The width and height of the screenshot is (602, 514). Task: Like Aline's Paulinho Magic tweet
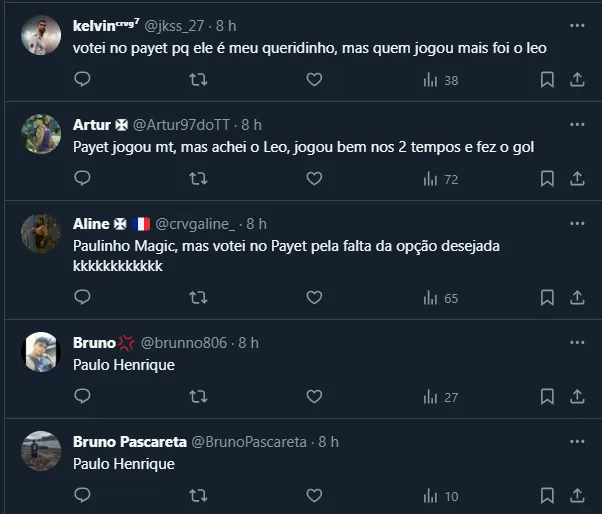point(314,297)
